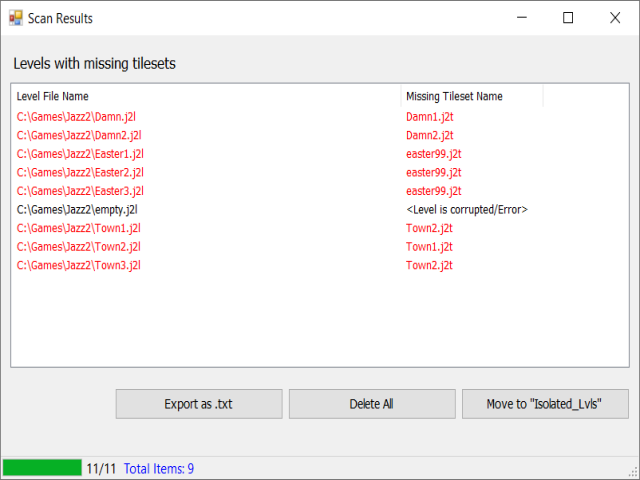Click the Town1.j2t tileset cell

pos(429,247)
